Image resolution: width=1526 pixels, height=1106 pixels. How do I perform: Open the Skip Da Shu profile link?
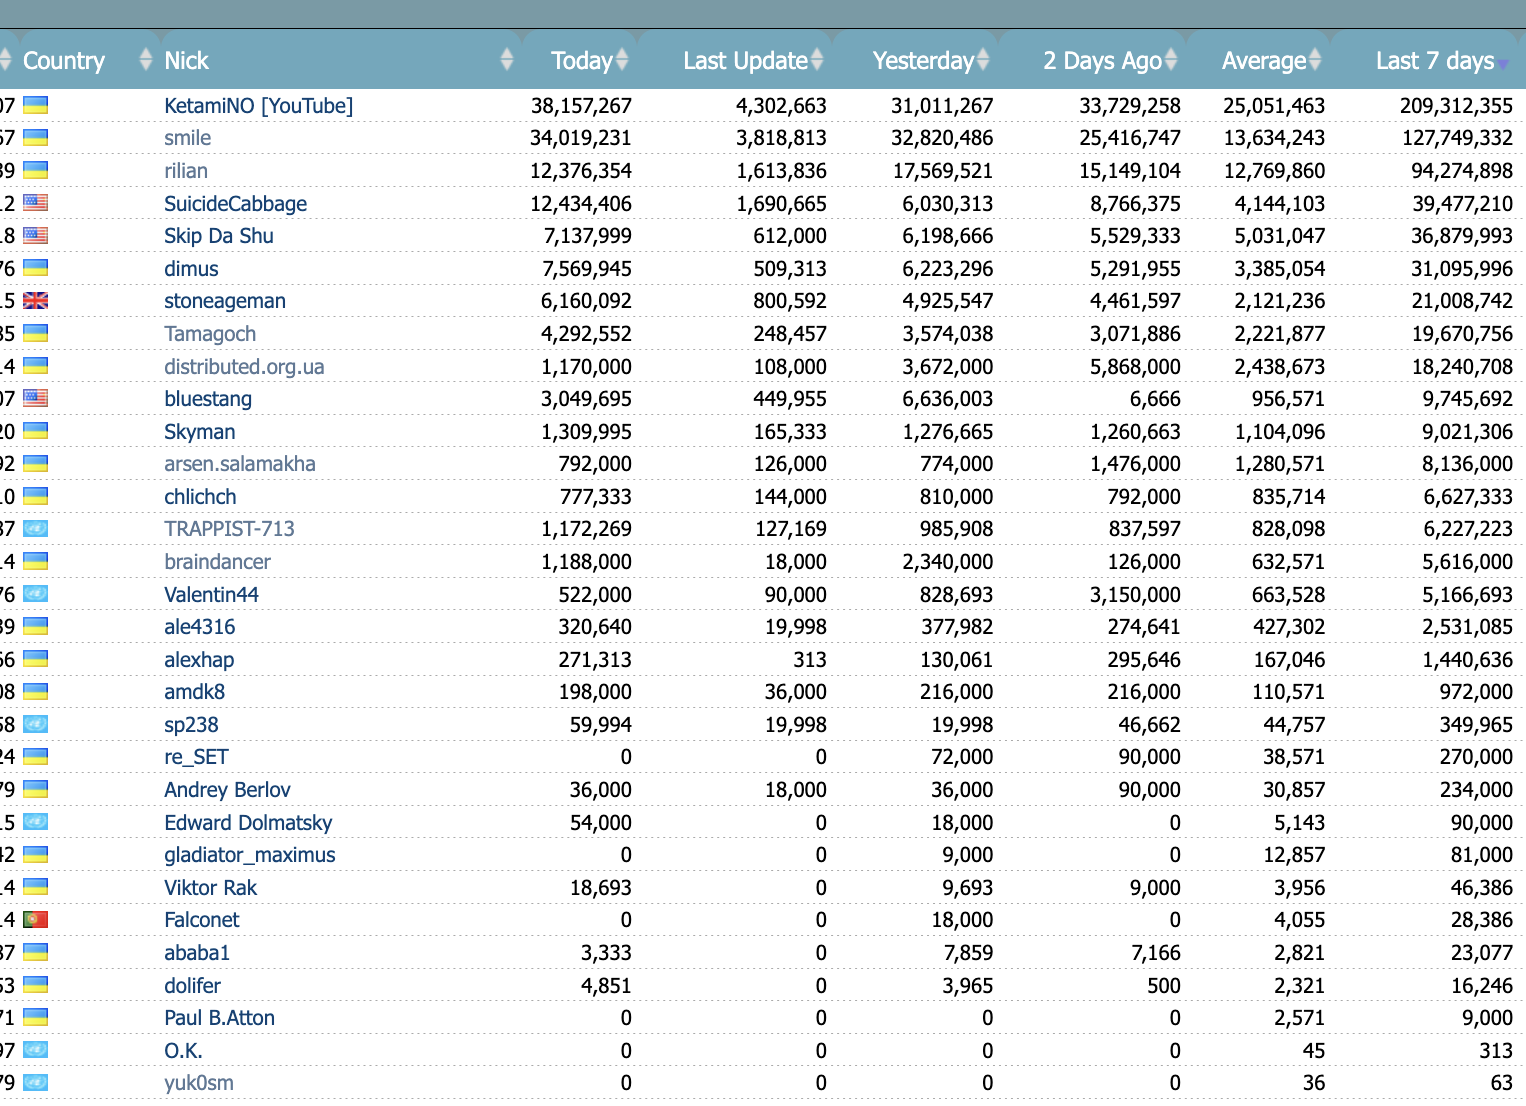click(x=219, y=235)
